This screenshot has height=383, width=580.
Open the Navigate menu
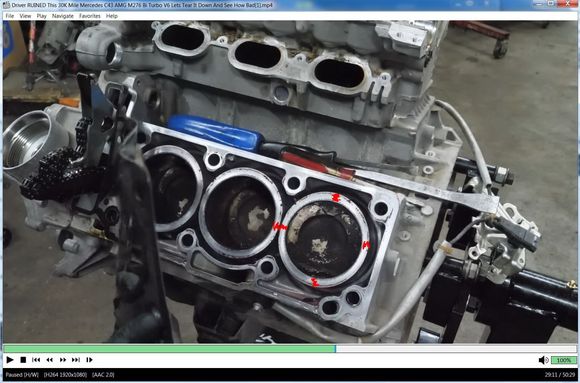pyautogui.click(x=63, y=16)
